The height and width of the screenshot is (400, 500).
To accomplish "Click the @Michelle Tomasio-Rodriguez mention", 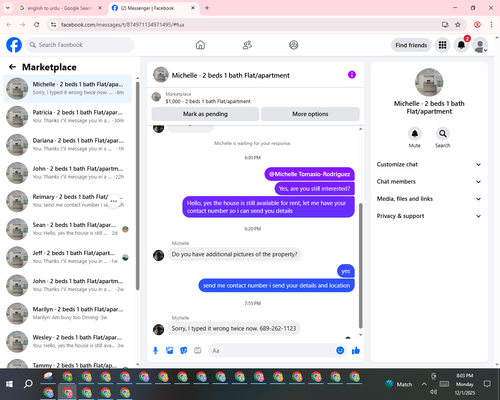I will pyautogui.click(x=309, y=174).
